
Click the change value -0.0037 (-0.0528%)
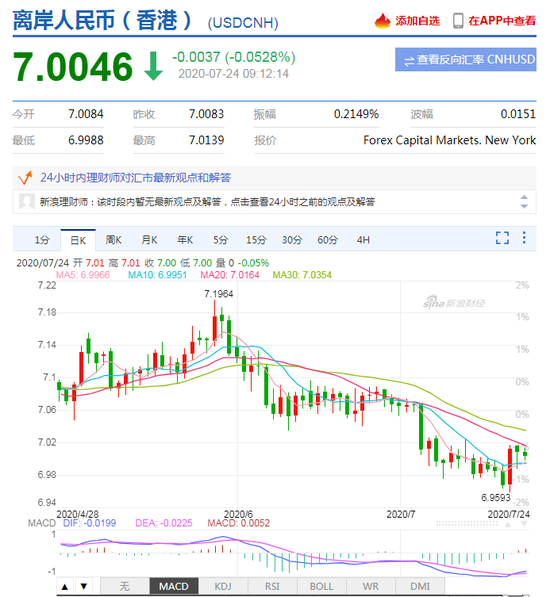(234, 57)
